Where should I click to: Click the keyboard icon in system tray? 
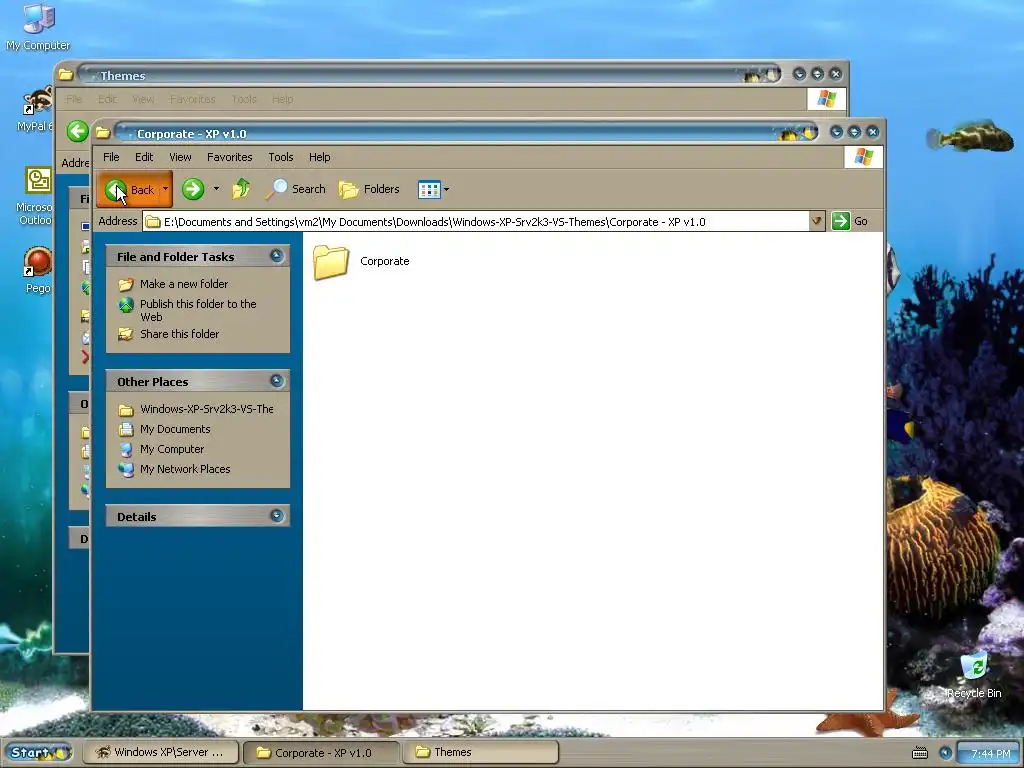(x=920, y=754)
